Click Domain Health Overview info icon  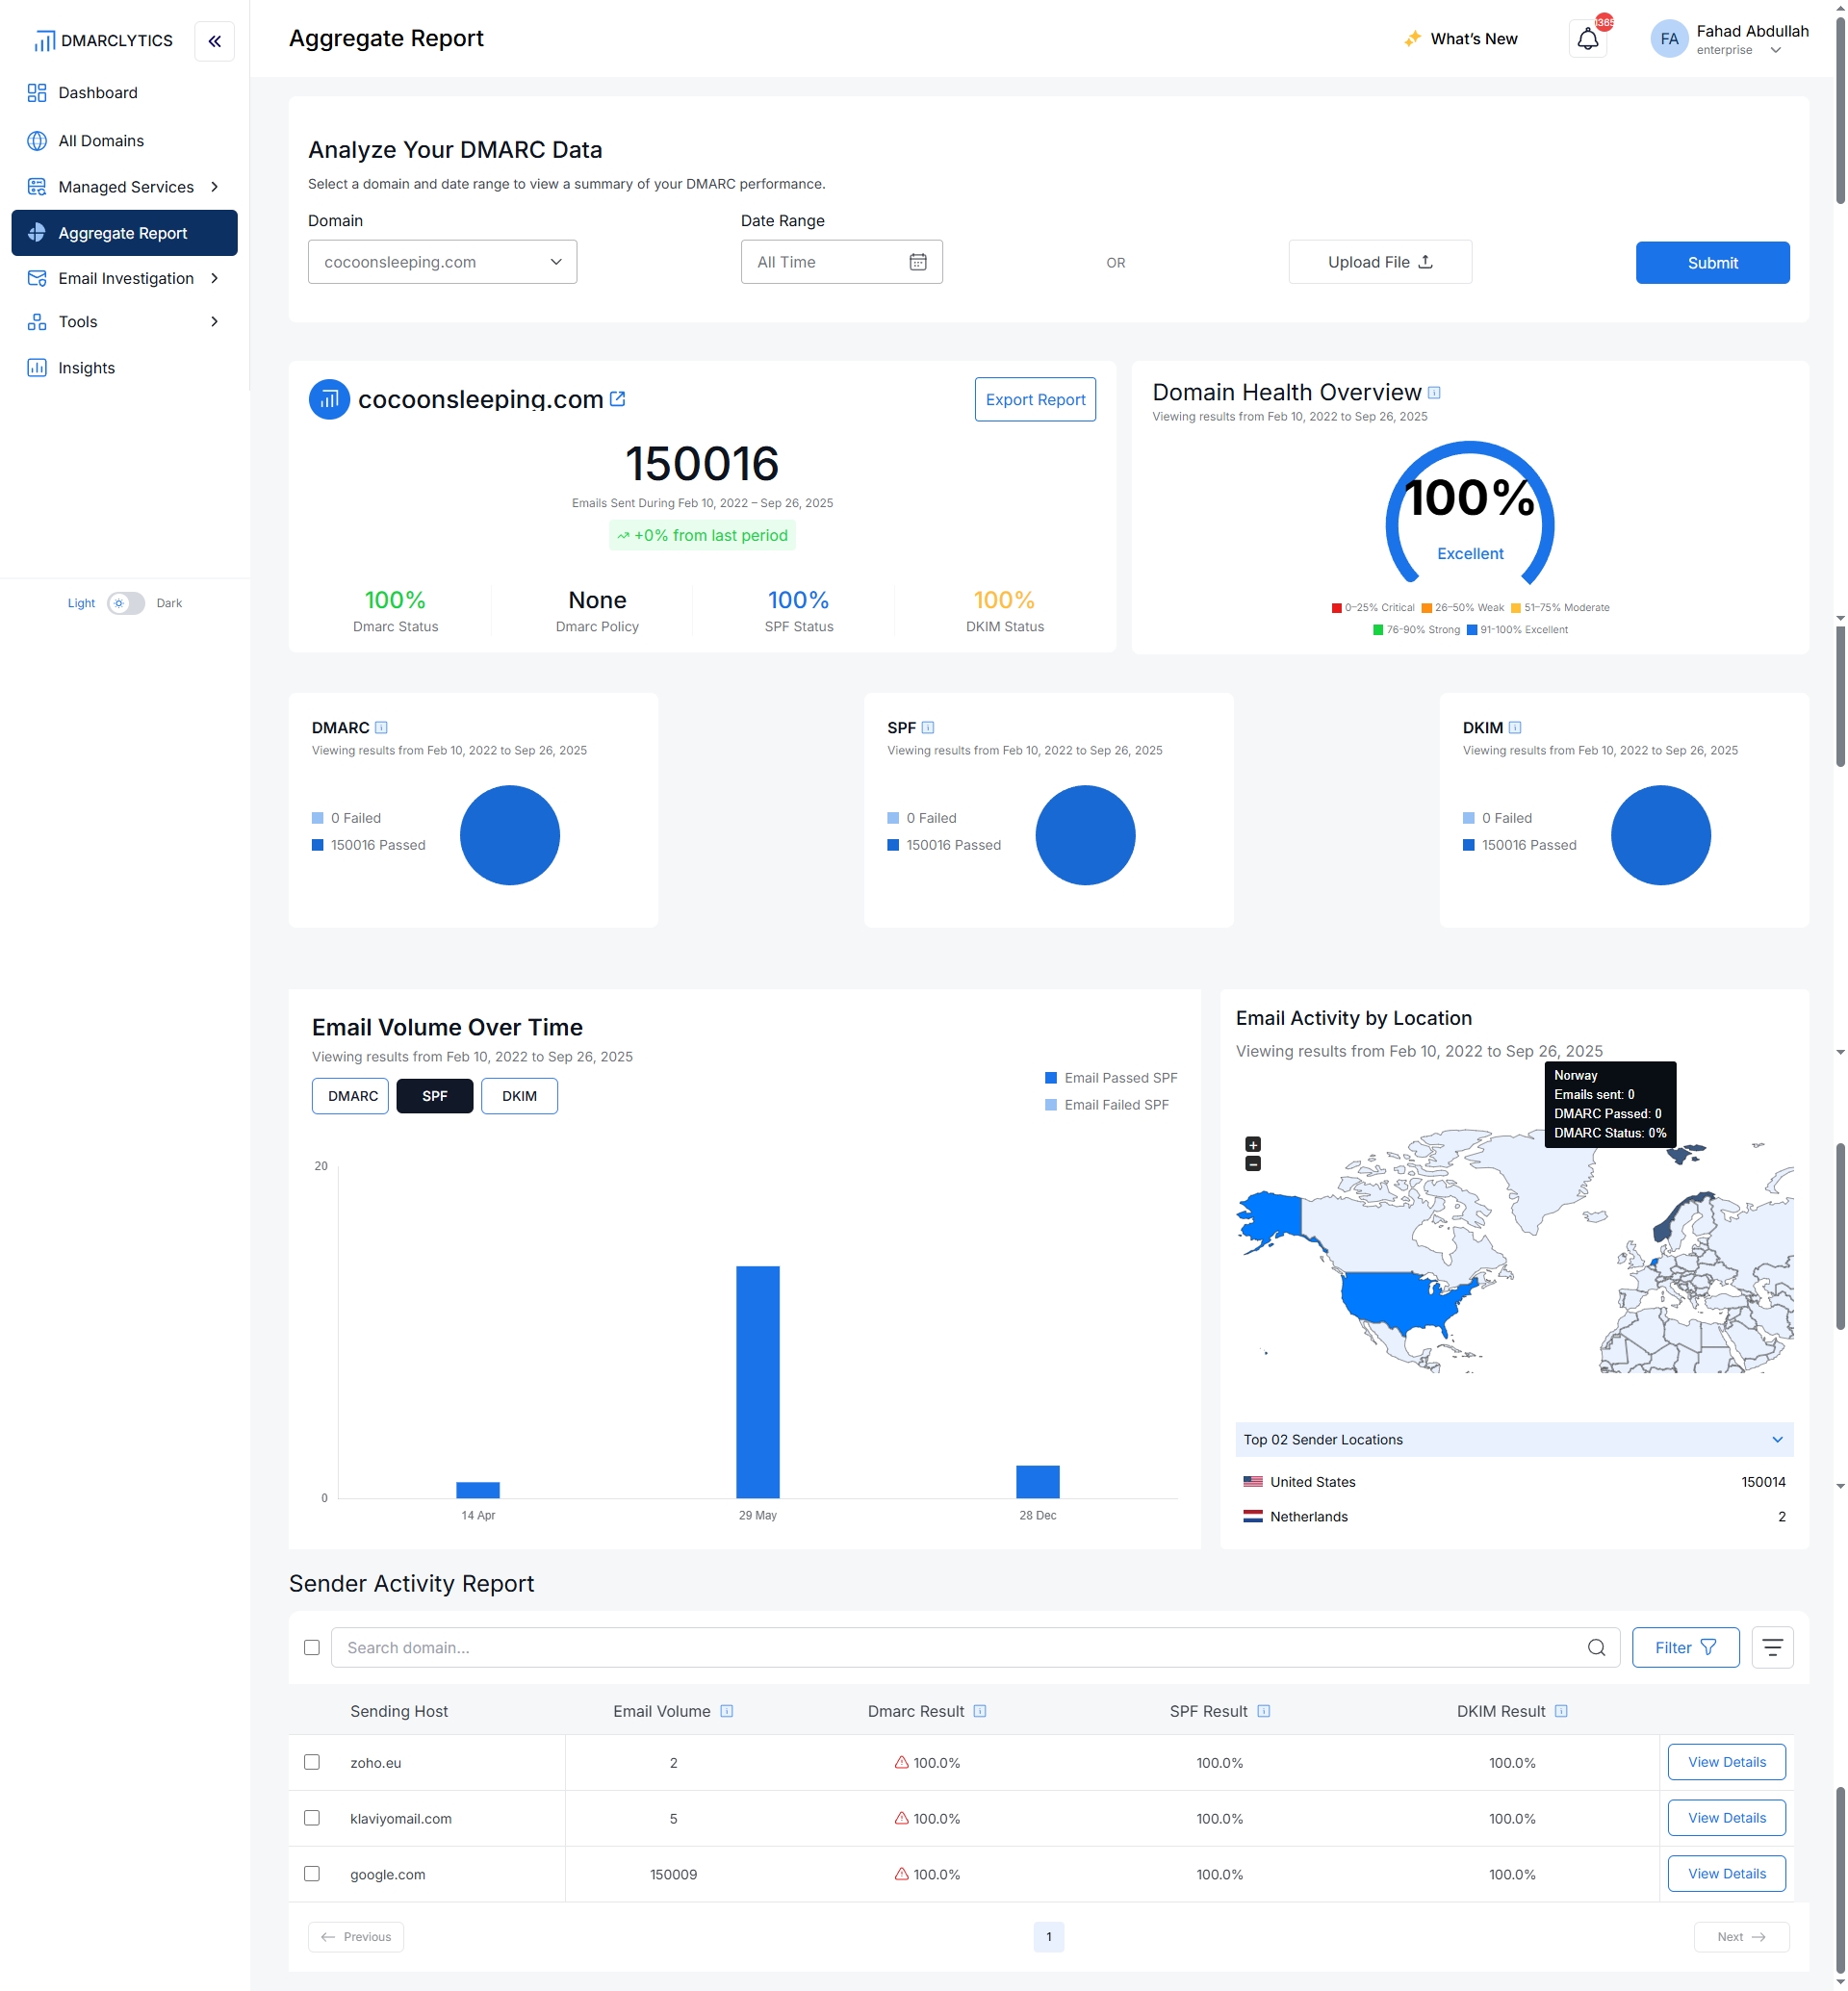pyautogui.click(x=1434, y=393)
